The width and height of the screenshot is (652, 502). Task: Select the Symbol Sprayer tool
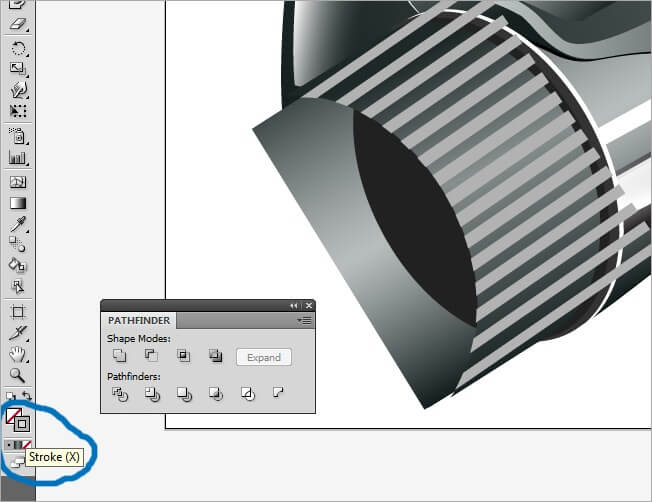pyautogui.click(x=18, y=136)
